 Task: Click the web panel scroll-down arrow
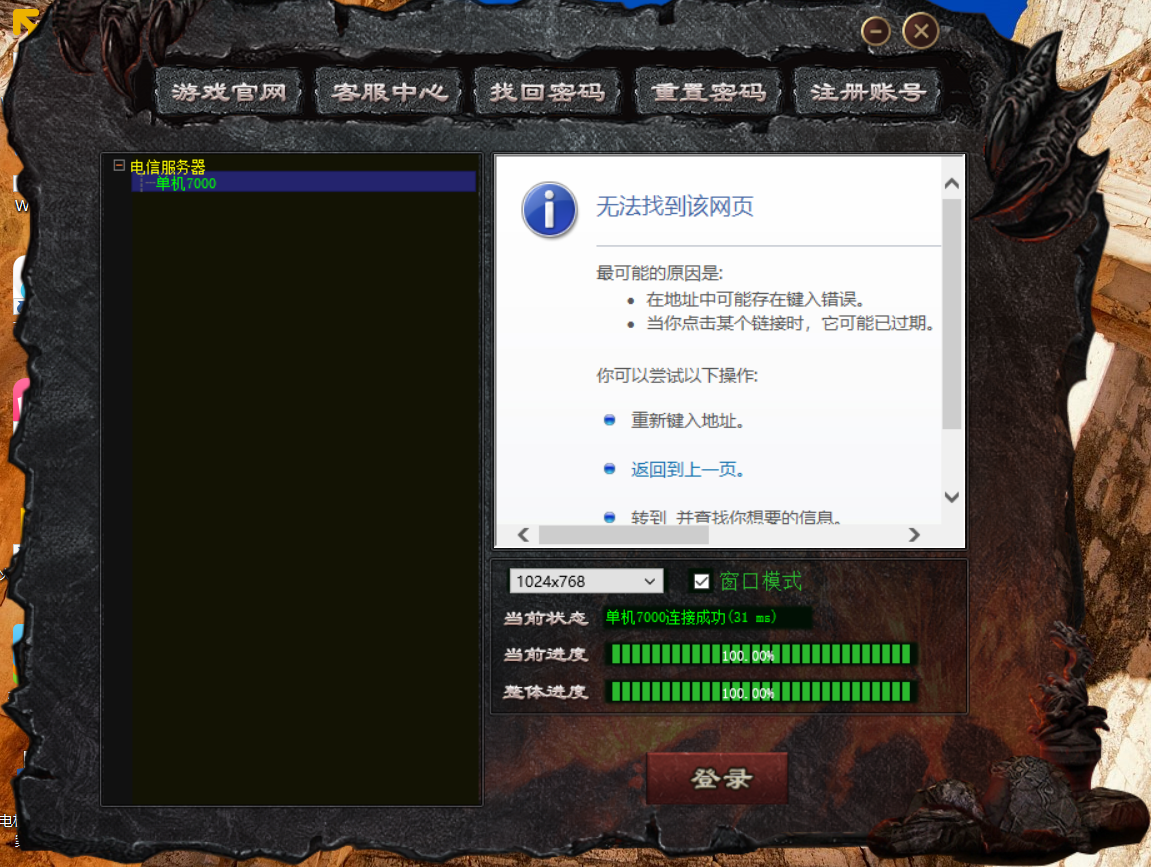[951, 497]
